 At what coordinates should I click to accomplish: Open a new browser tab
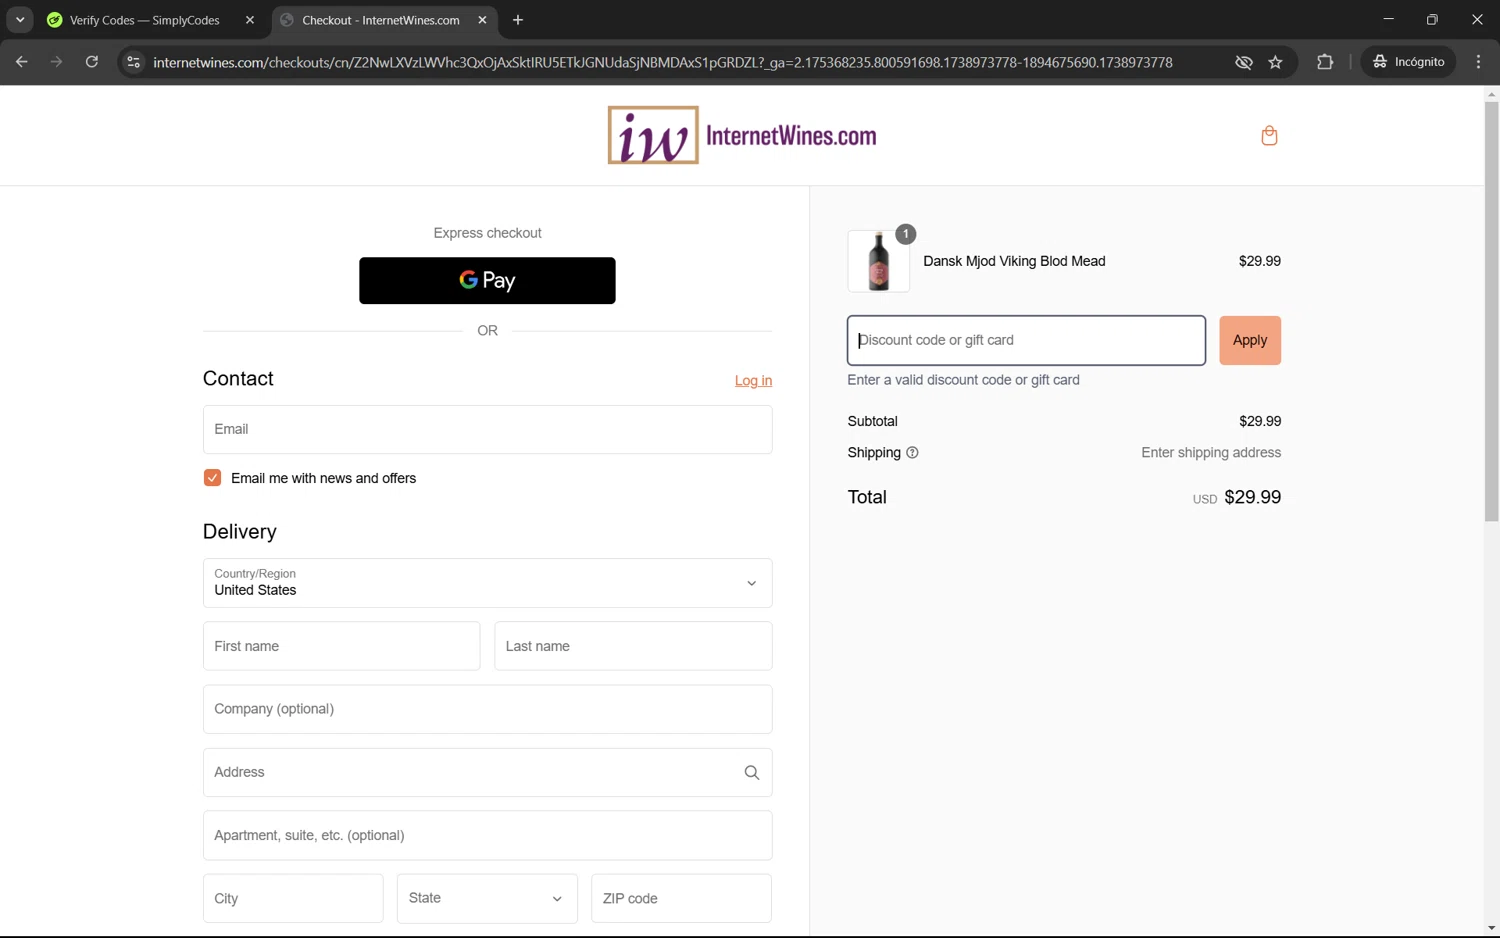click(x=517, y=20)
